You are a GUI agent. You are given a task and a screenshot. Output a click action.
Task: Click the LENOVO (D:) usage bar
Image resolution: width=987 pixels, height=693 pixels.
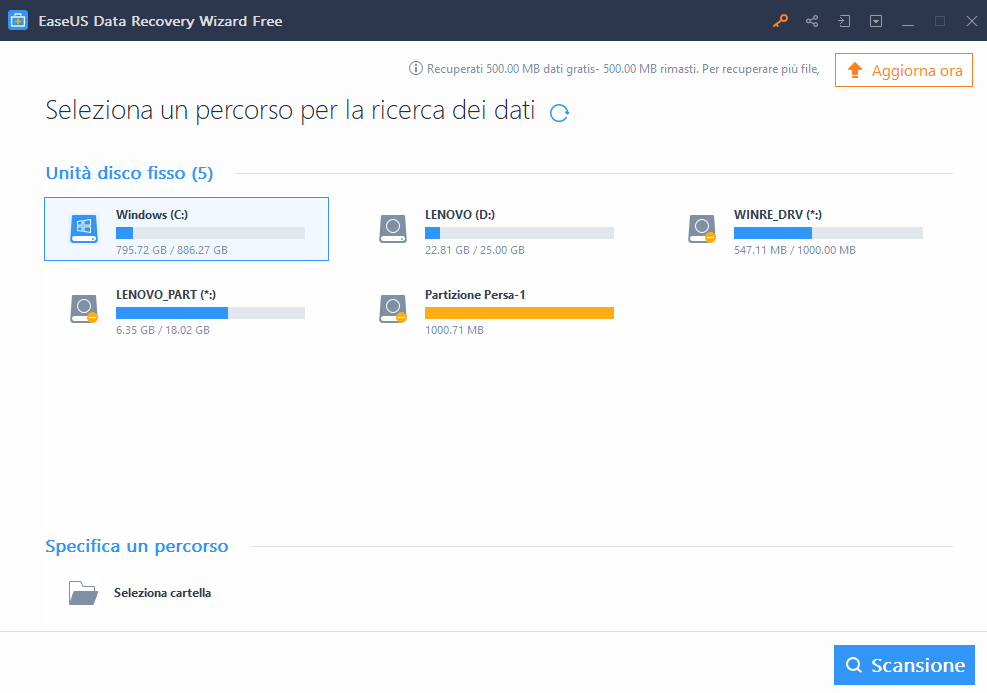tap(519, 233)
